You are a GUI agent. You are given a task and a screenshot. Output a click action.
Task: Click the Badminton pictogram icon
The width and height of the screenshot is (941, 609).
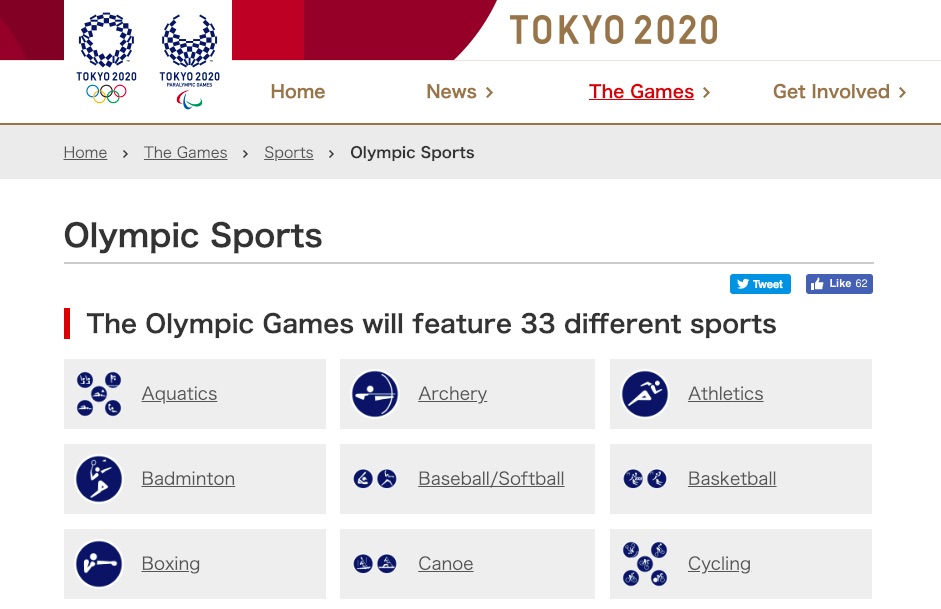tap(99, 479)
